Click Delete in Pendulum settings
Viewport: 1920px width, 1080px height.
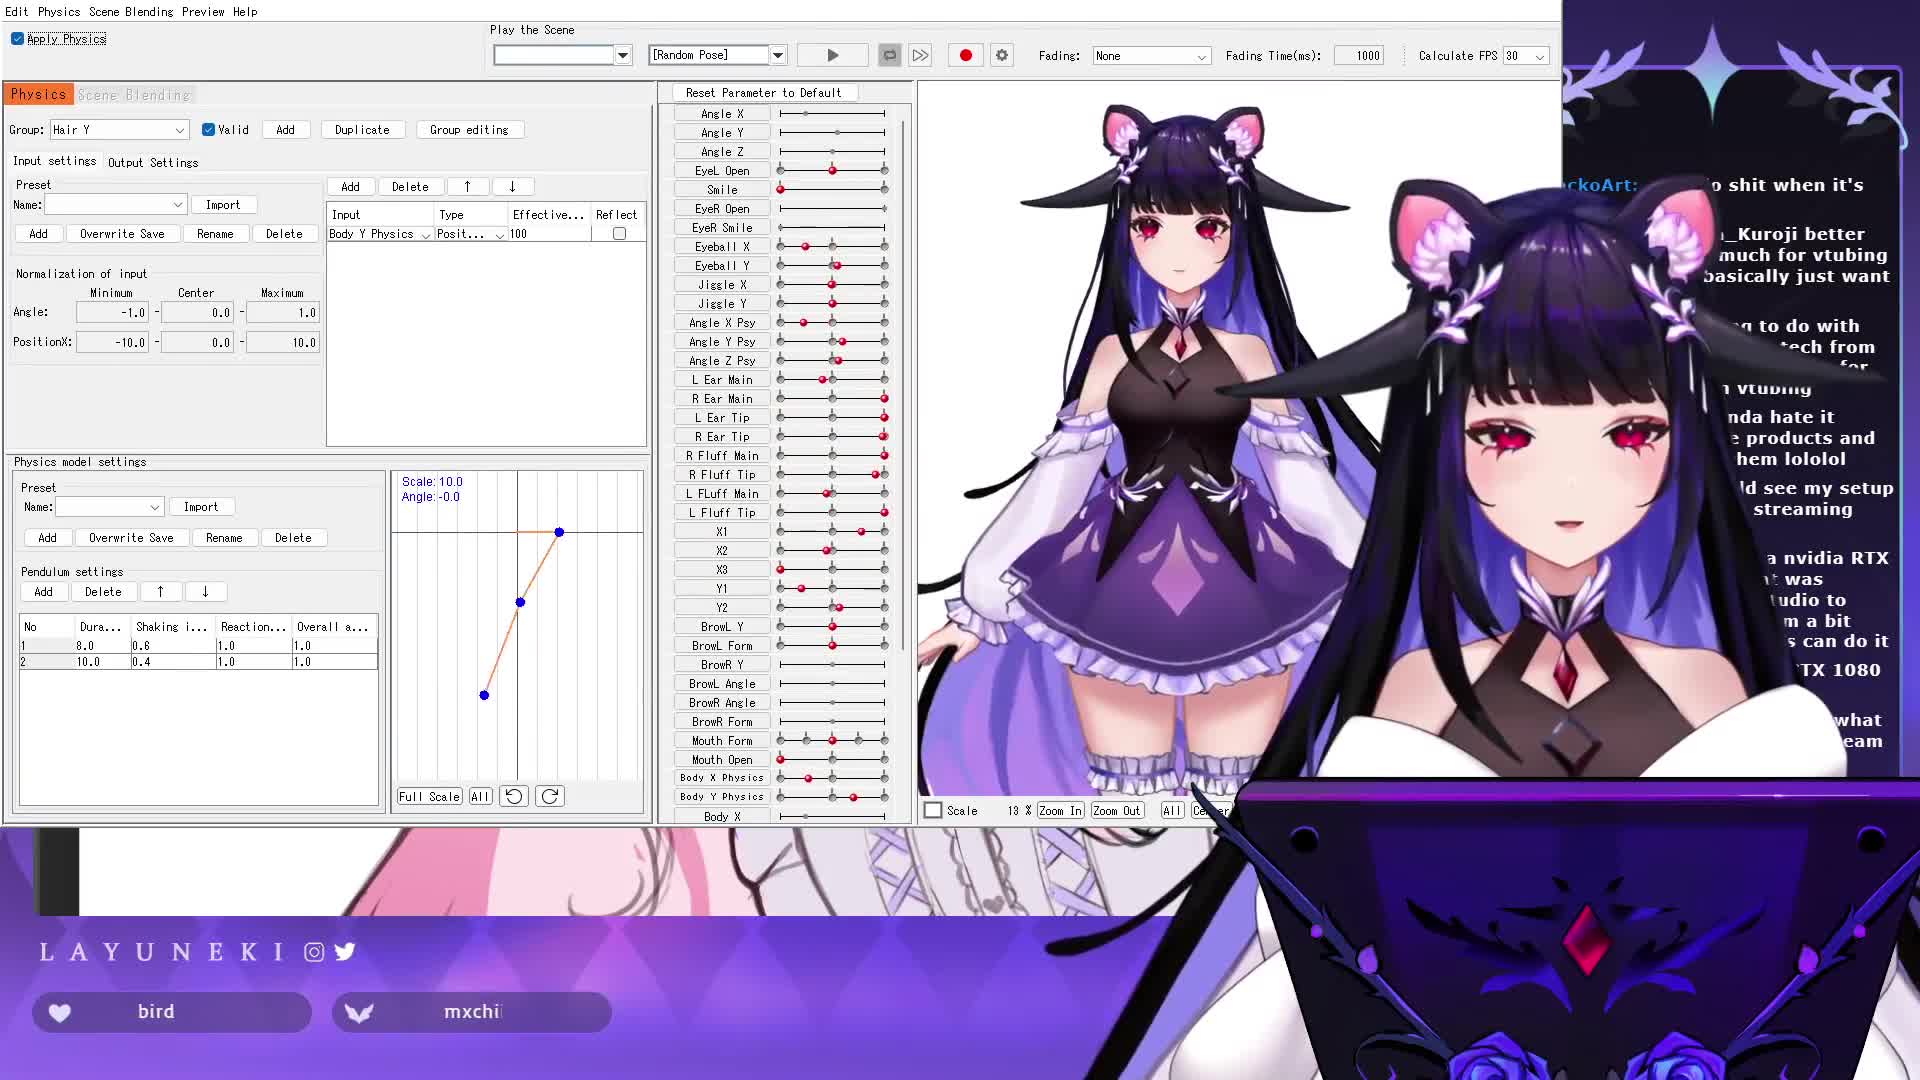click(103, 592)
